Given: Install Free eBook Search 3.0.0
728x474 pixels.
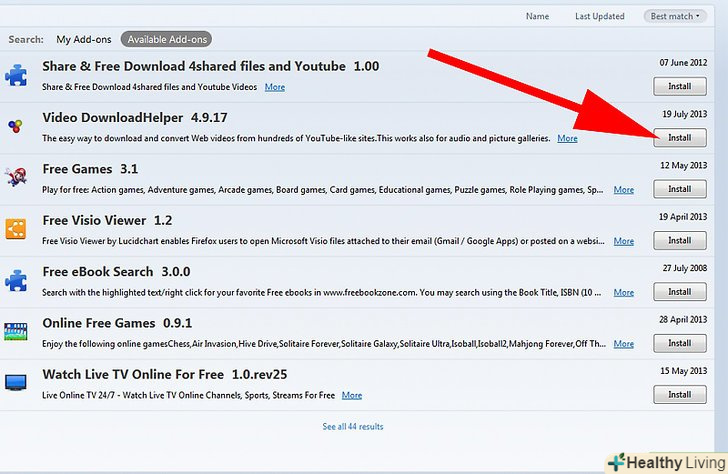Looking at the screenshot, I should point(680,292).
